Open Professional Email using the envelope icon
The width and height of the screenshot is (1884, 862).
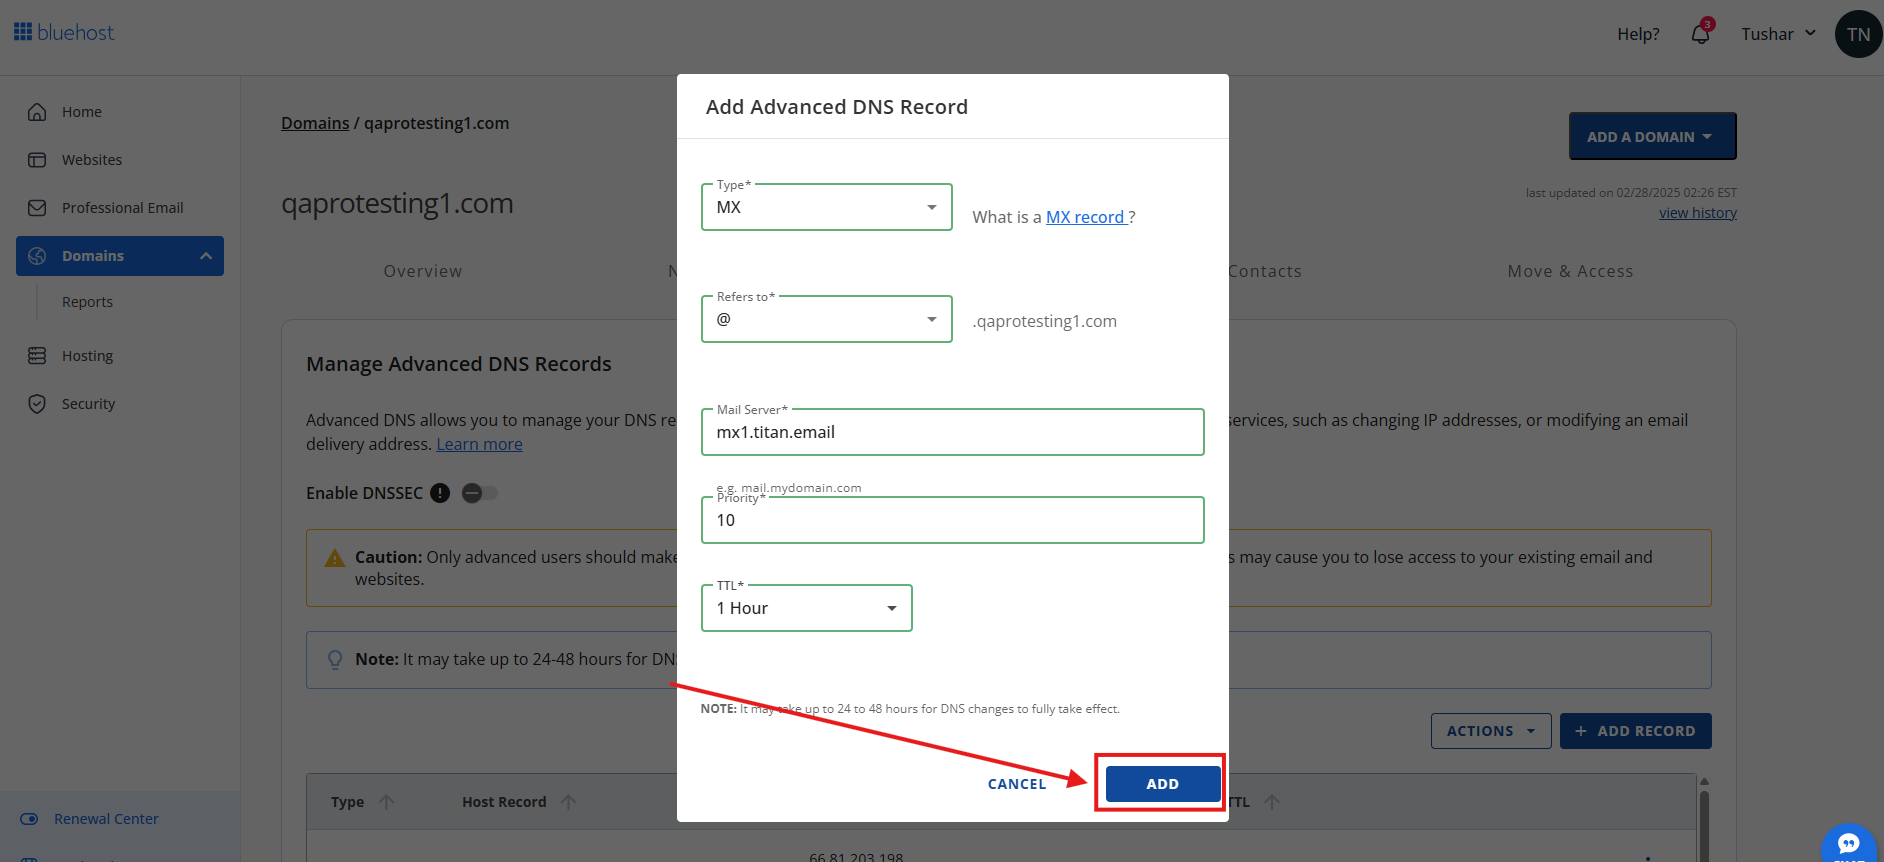pyautogui.click(x=37, y=207)
